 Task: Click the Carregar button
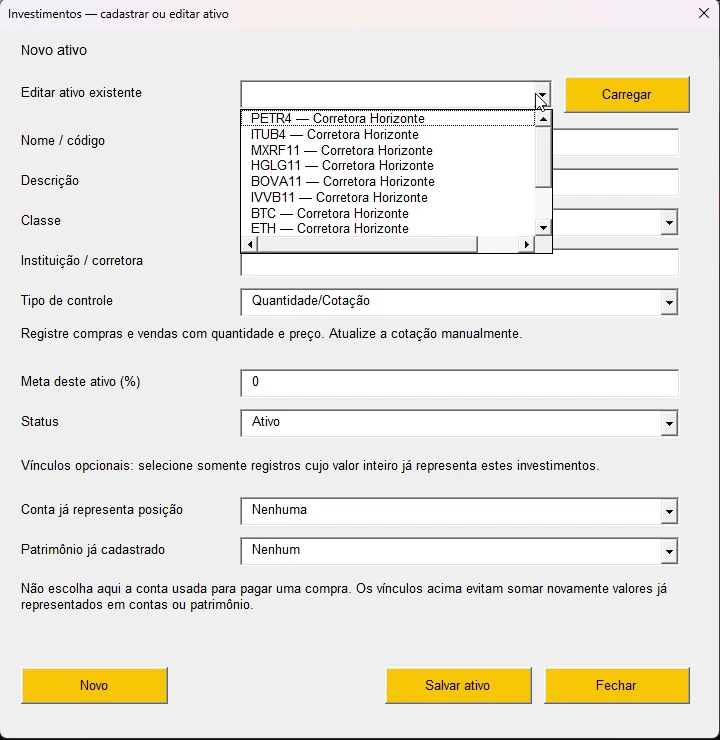pos(627,94)
